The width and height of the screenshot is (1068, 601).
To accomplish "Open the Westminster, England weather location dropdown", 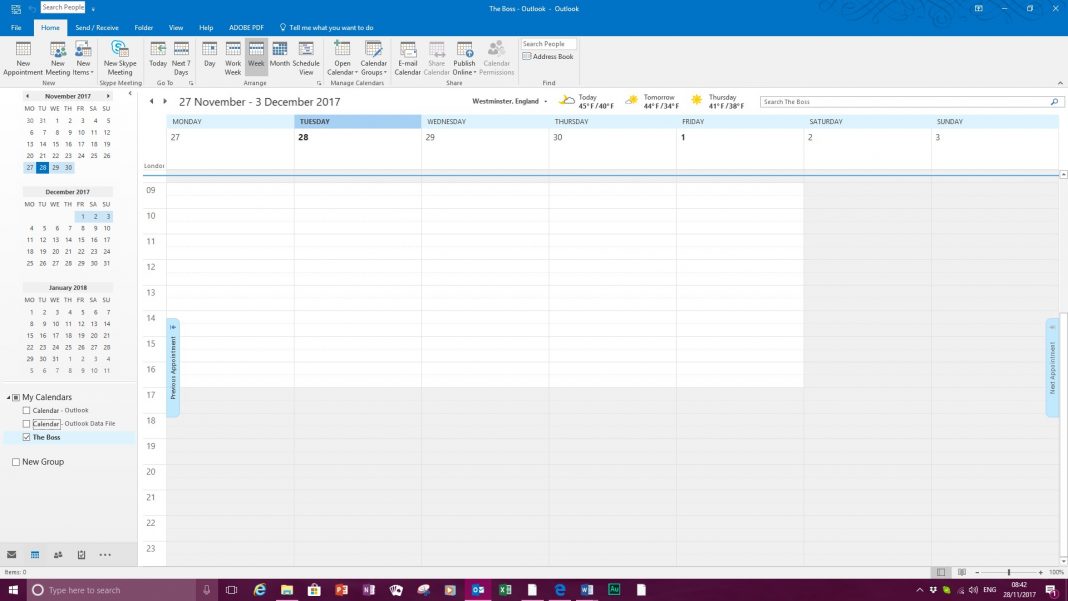I will pyautogui.click(x=544, y=101).
